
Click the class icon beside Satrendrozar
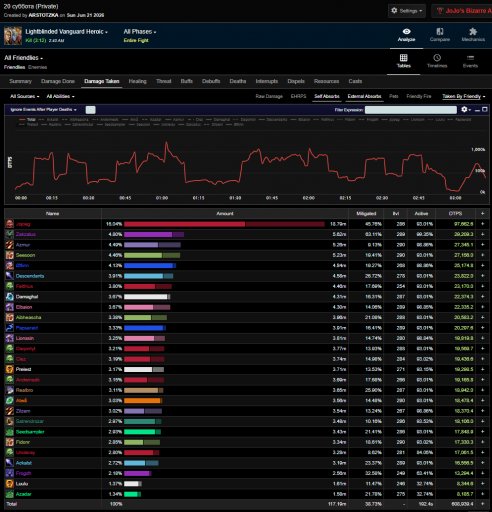[x=10, y=421]
